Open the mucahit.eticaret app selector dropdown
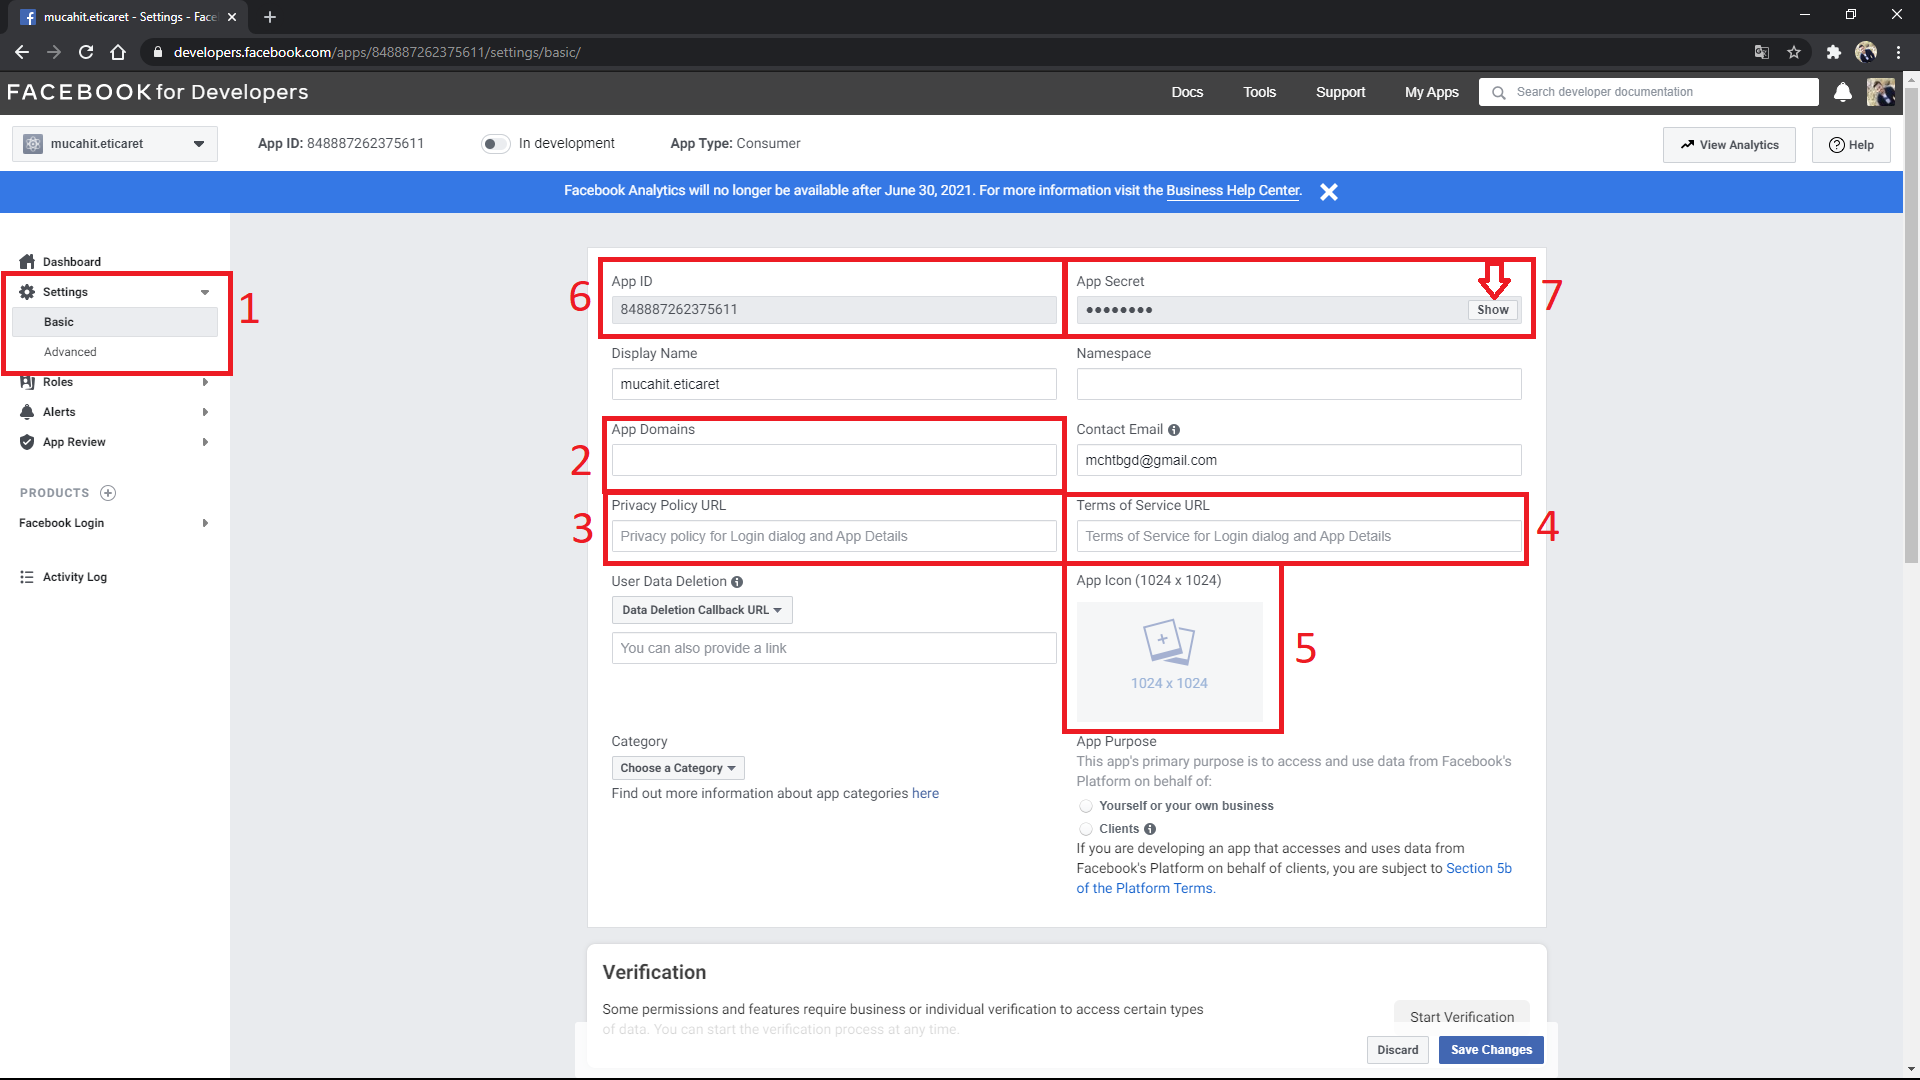Viewport: 1920px width, 1080px height. (x=115, y=144)
